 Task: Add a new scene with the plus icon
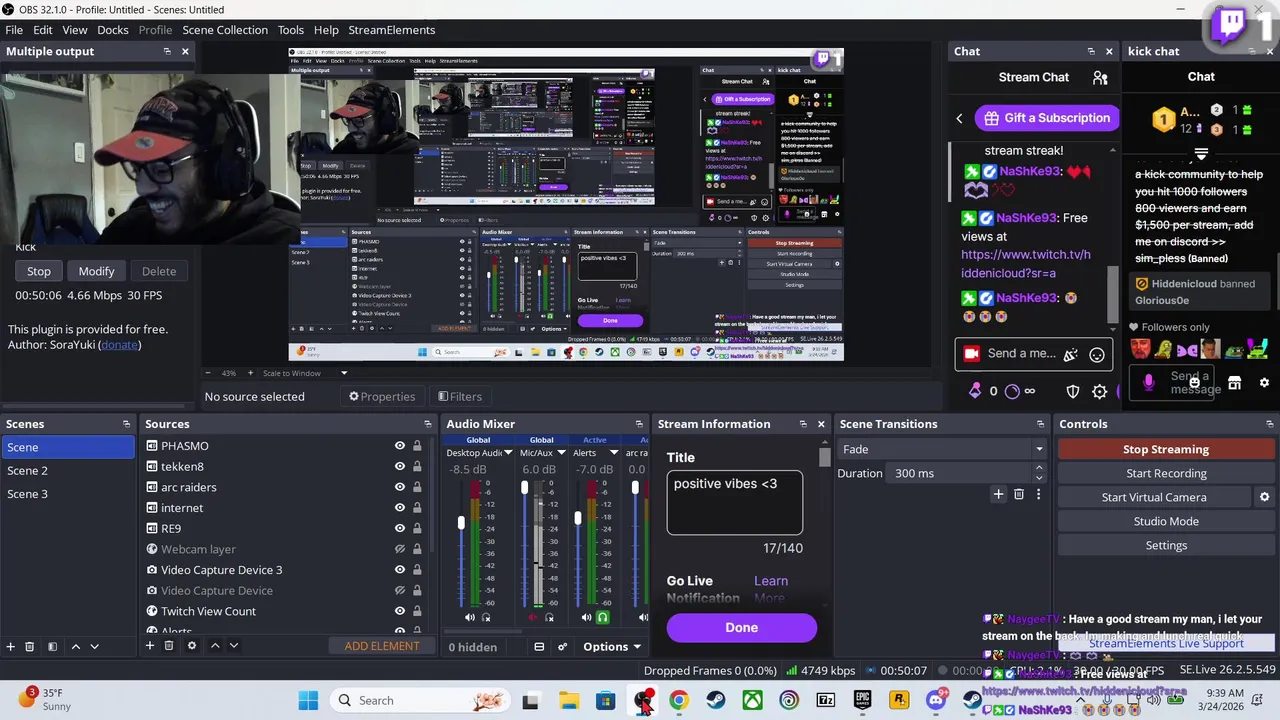click(11, 646)
